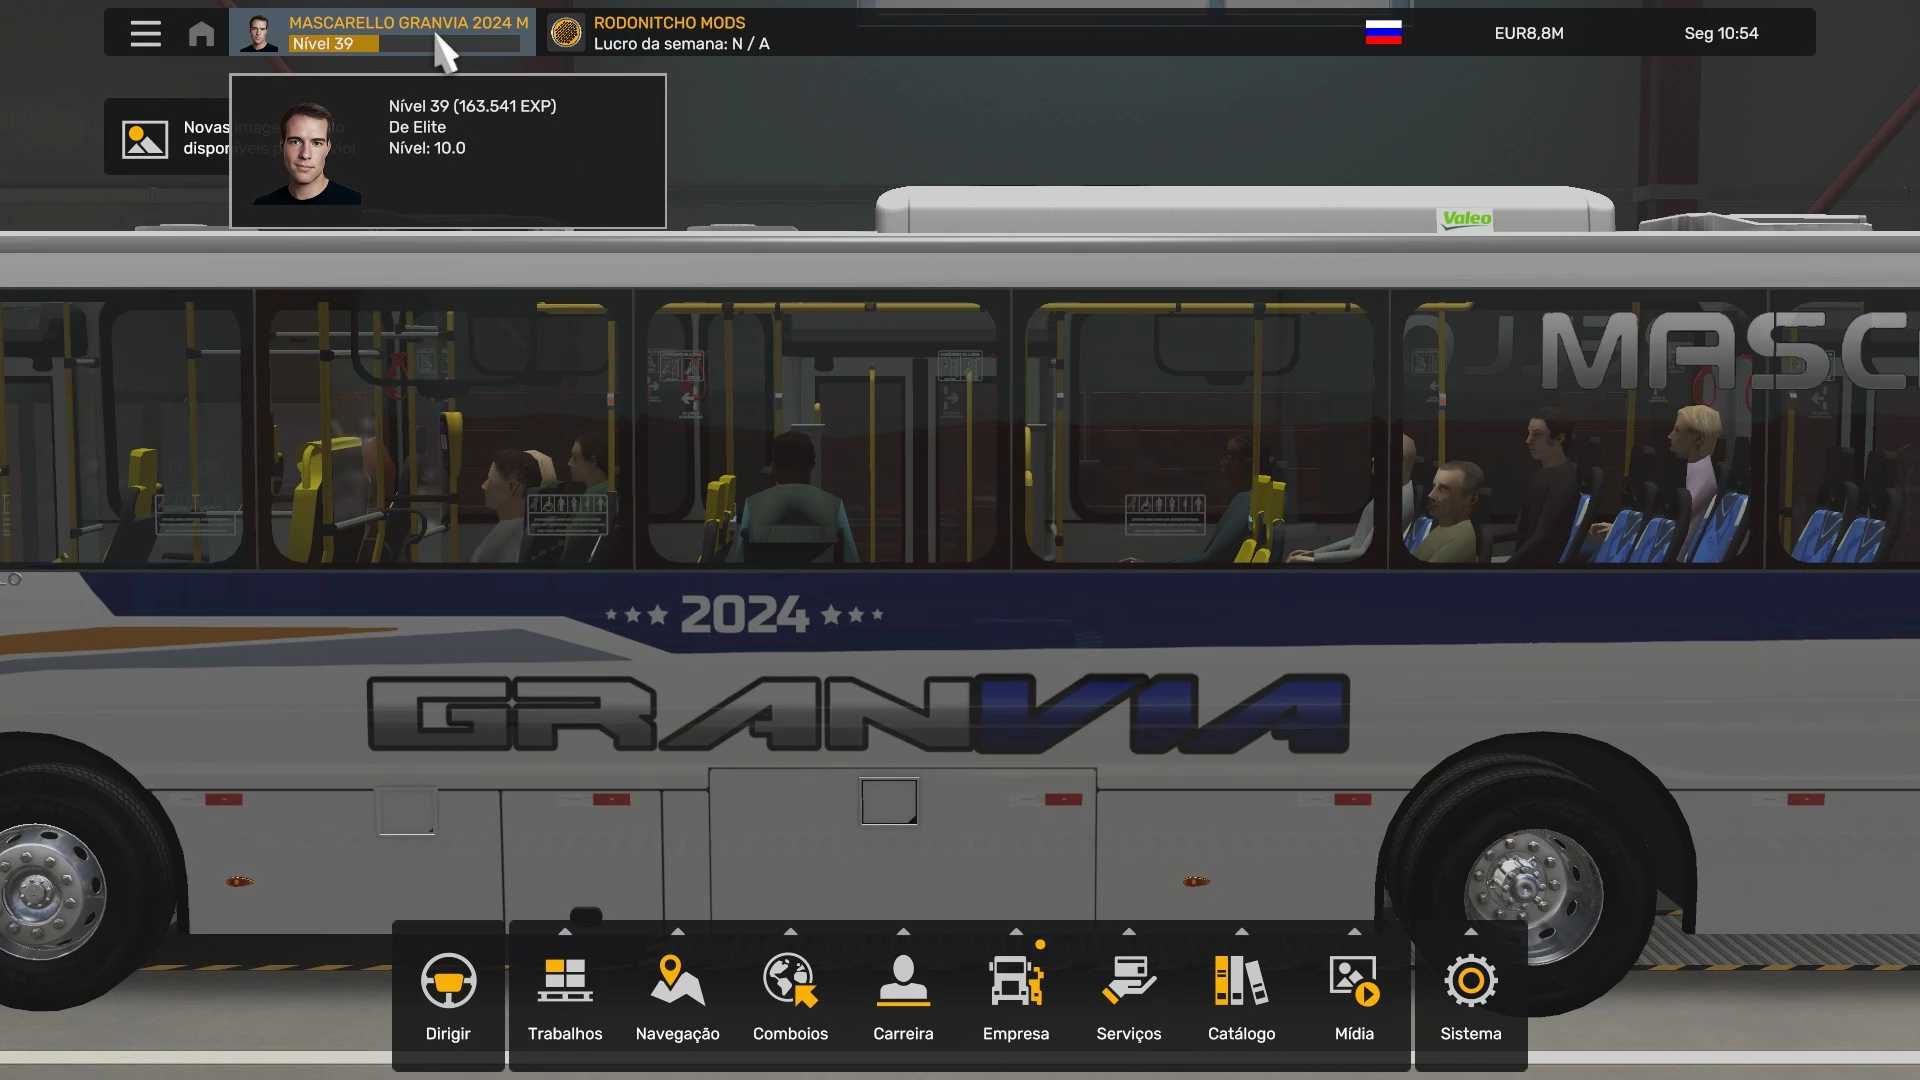Expand the arrow above Sistema
This screenshot has height=1080, width=1920.
tap(1470, 932)
